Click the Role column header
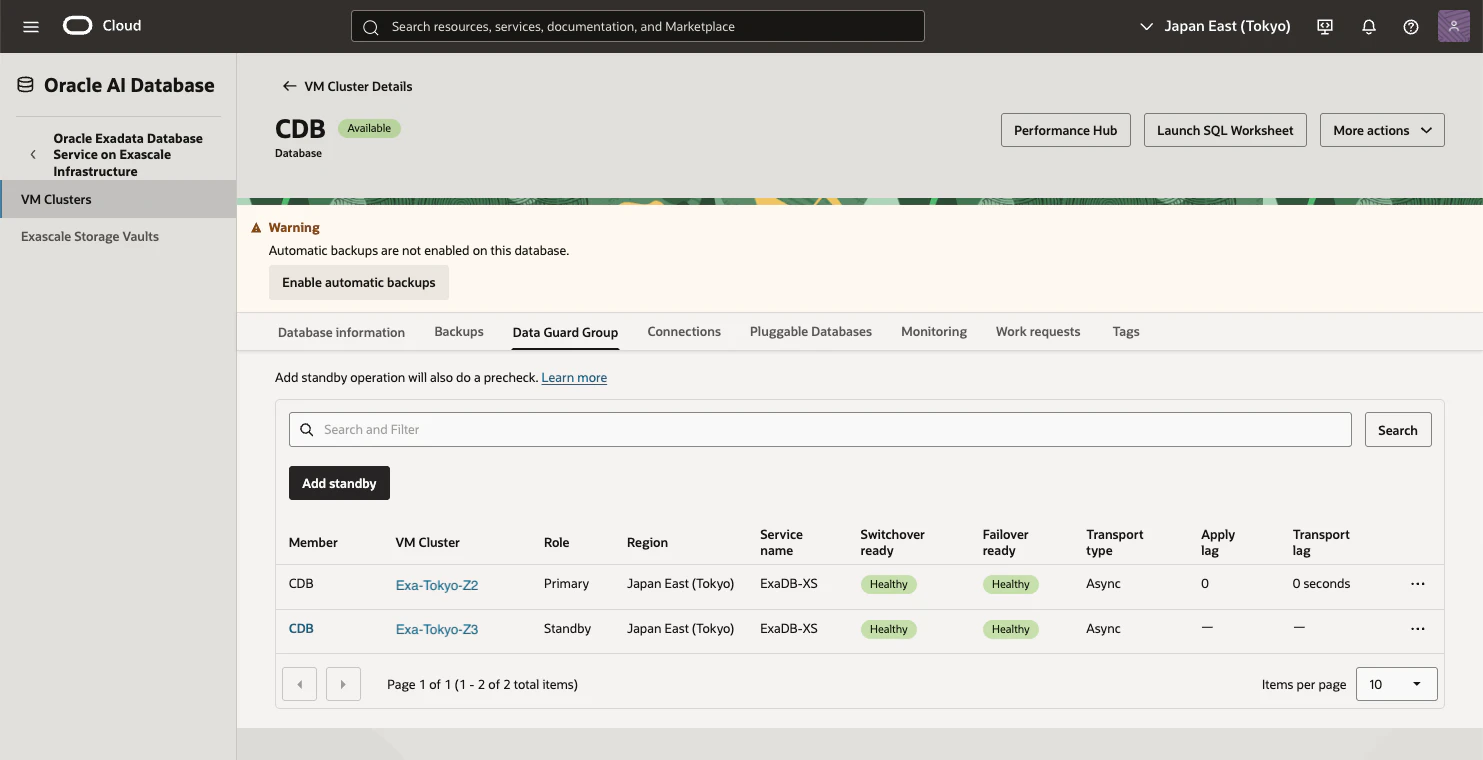1483x760 pixels. [556, 543]
